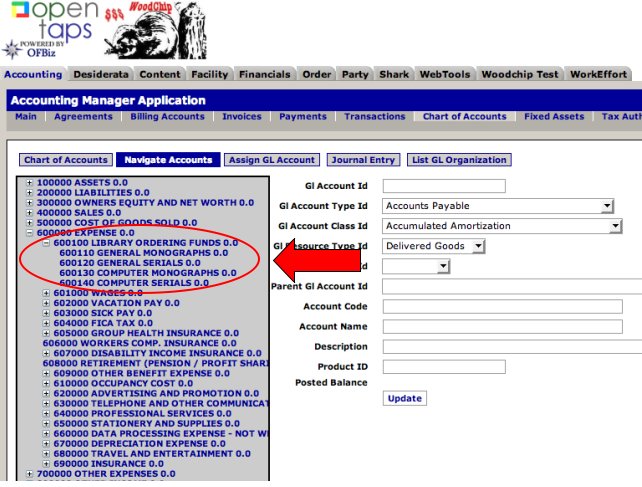Click the Gl Account Id input field
This screenshot has width=642, height=487.
[x=444, y=186]
